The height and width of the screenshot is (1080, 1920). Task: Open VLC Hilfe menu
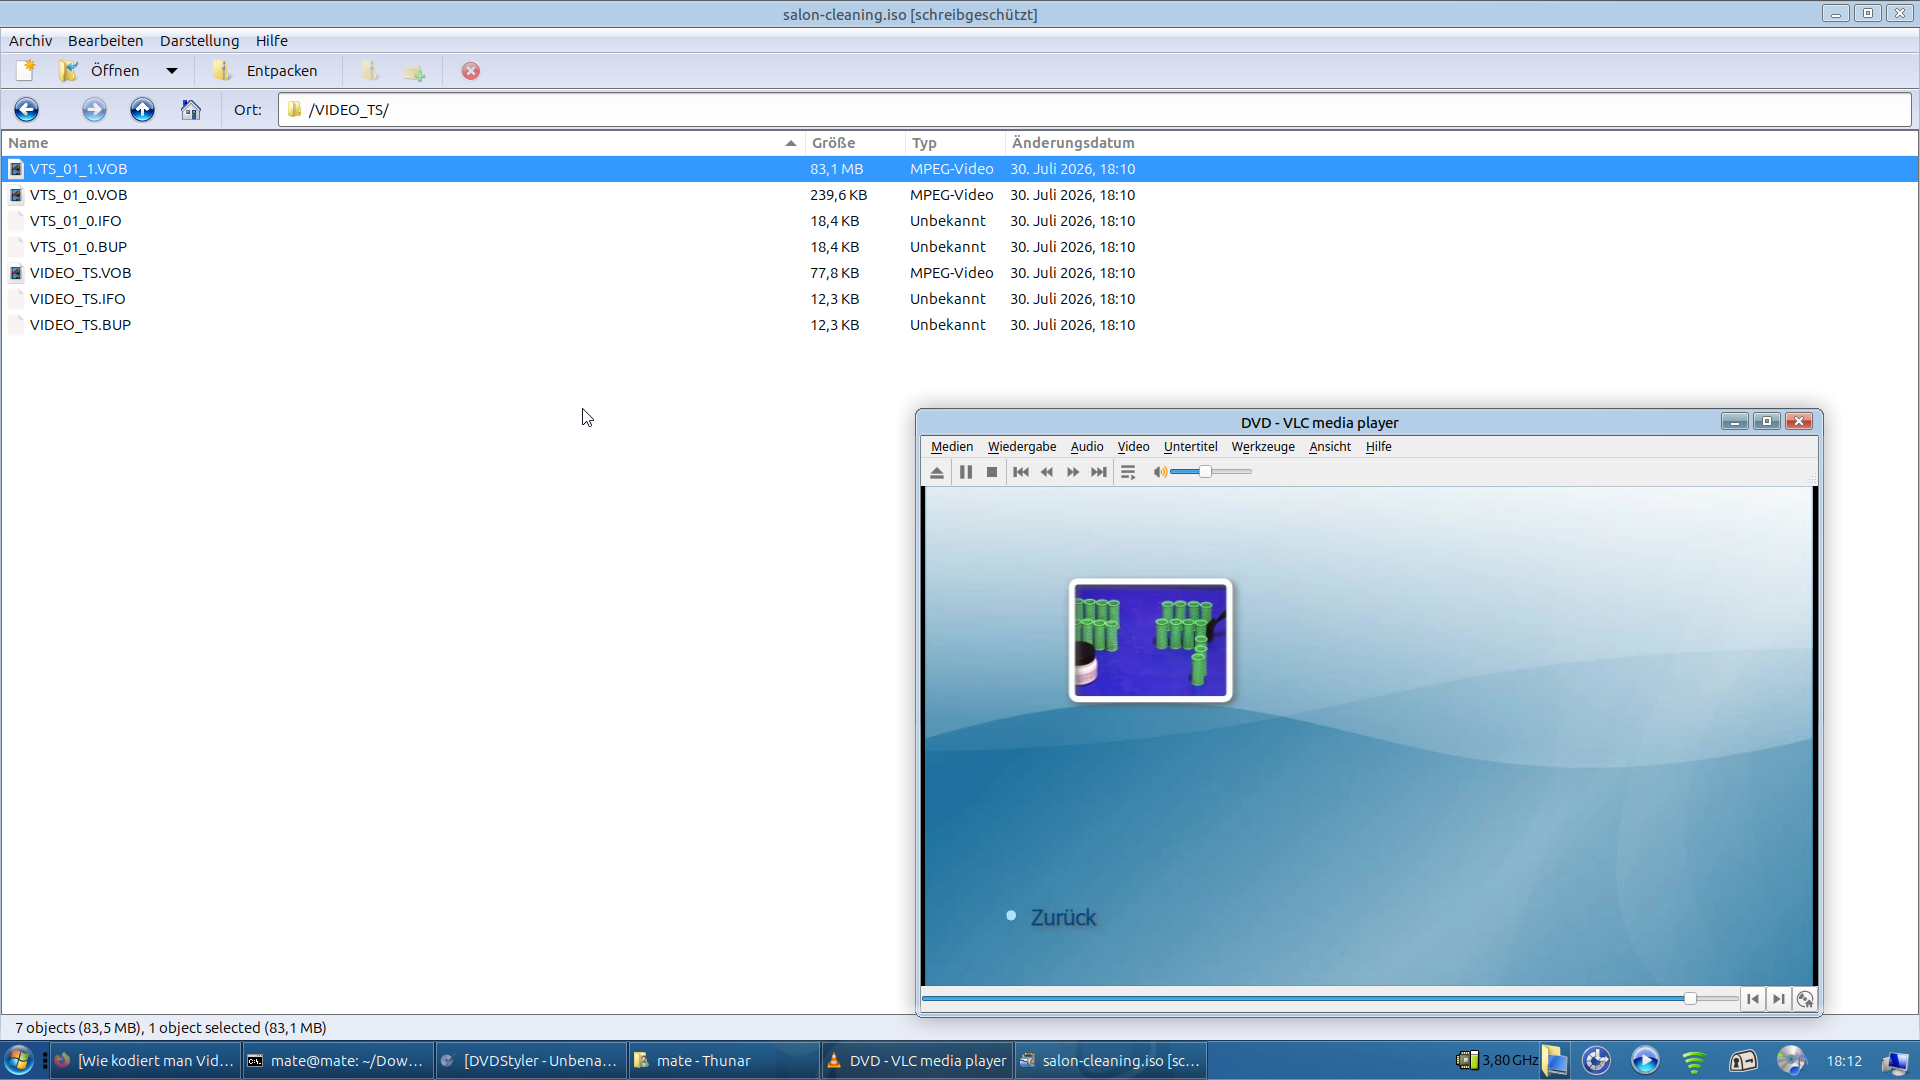1378,447
